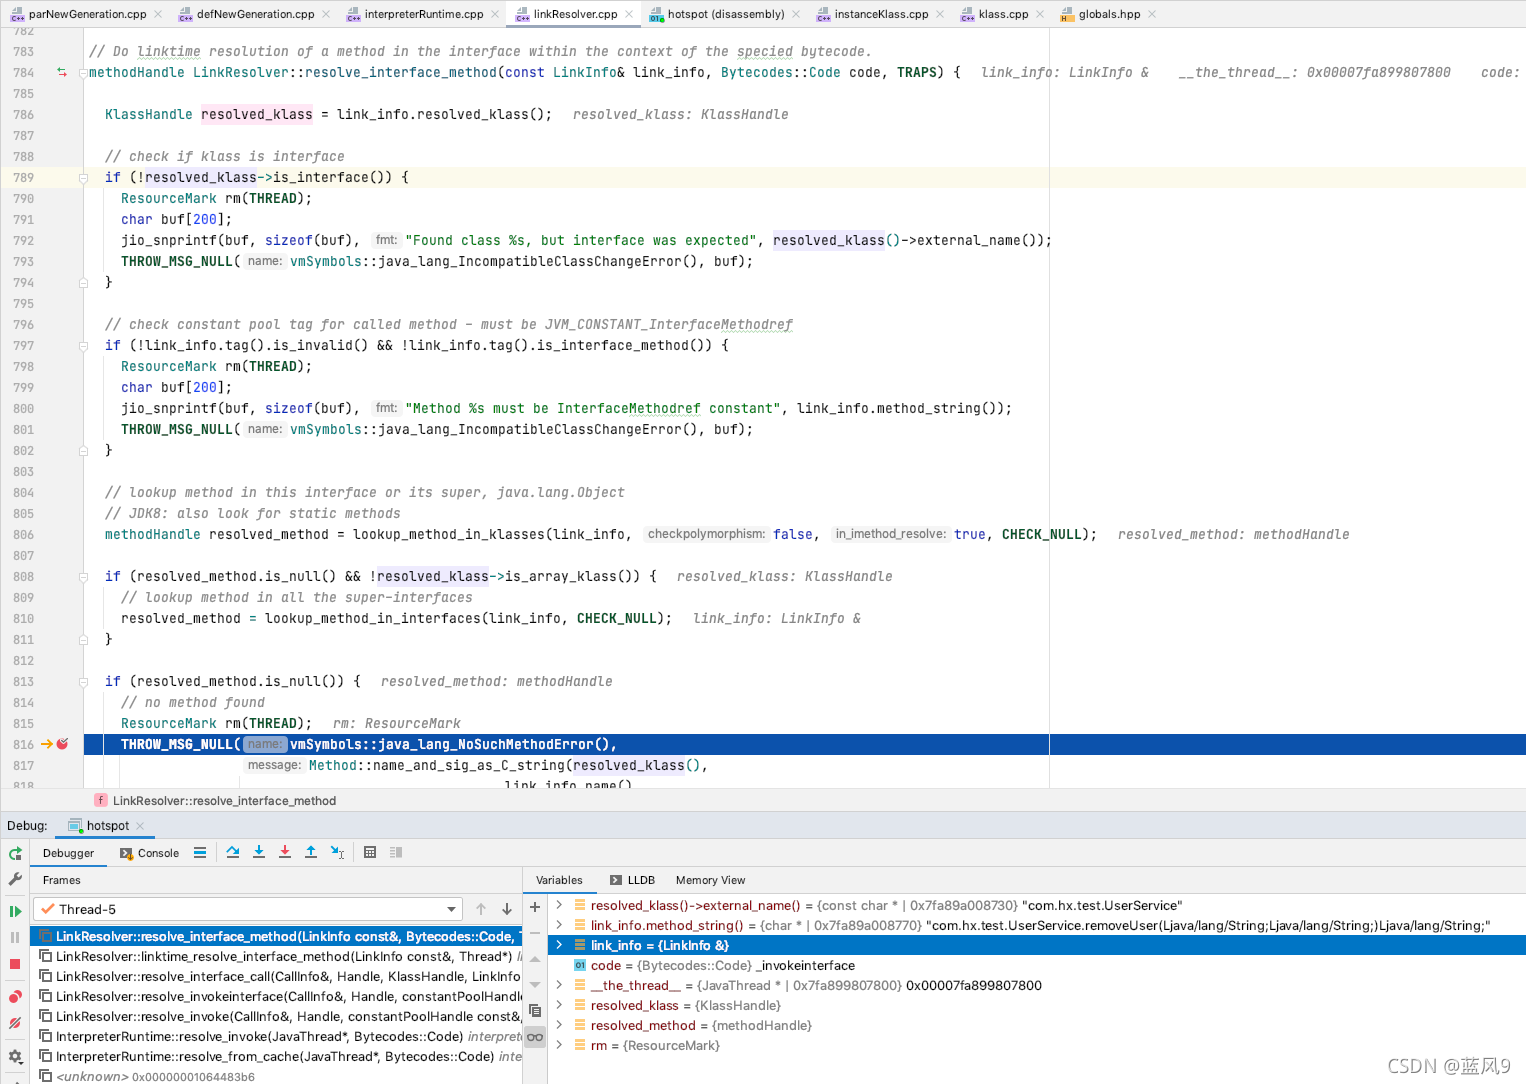Collapse code block at line 813
The width and height of the screenshot is (1526, 1084).
point(84,682)
